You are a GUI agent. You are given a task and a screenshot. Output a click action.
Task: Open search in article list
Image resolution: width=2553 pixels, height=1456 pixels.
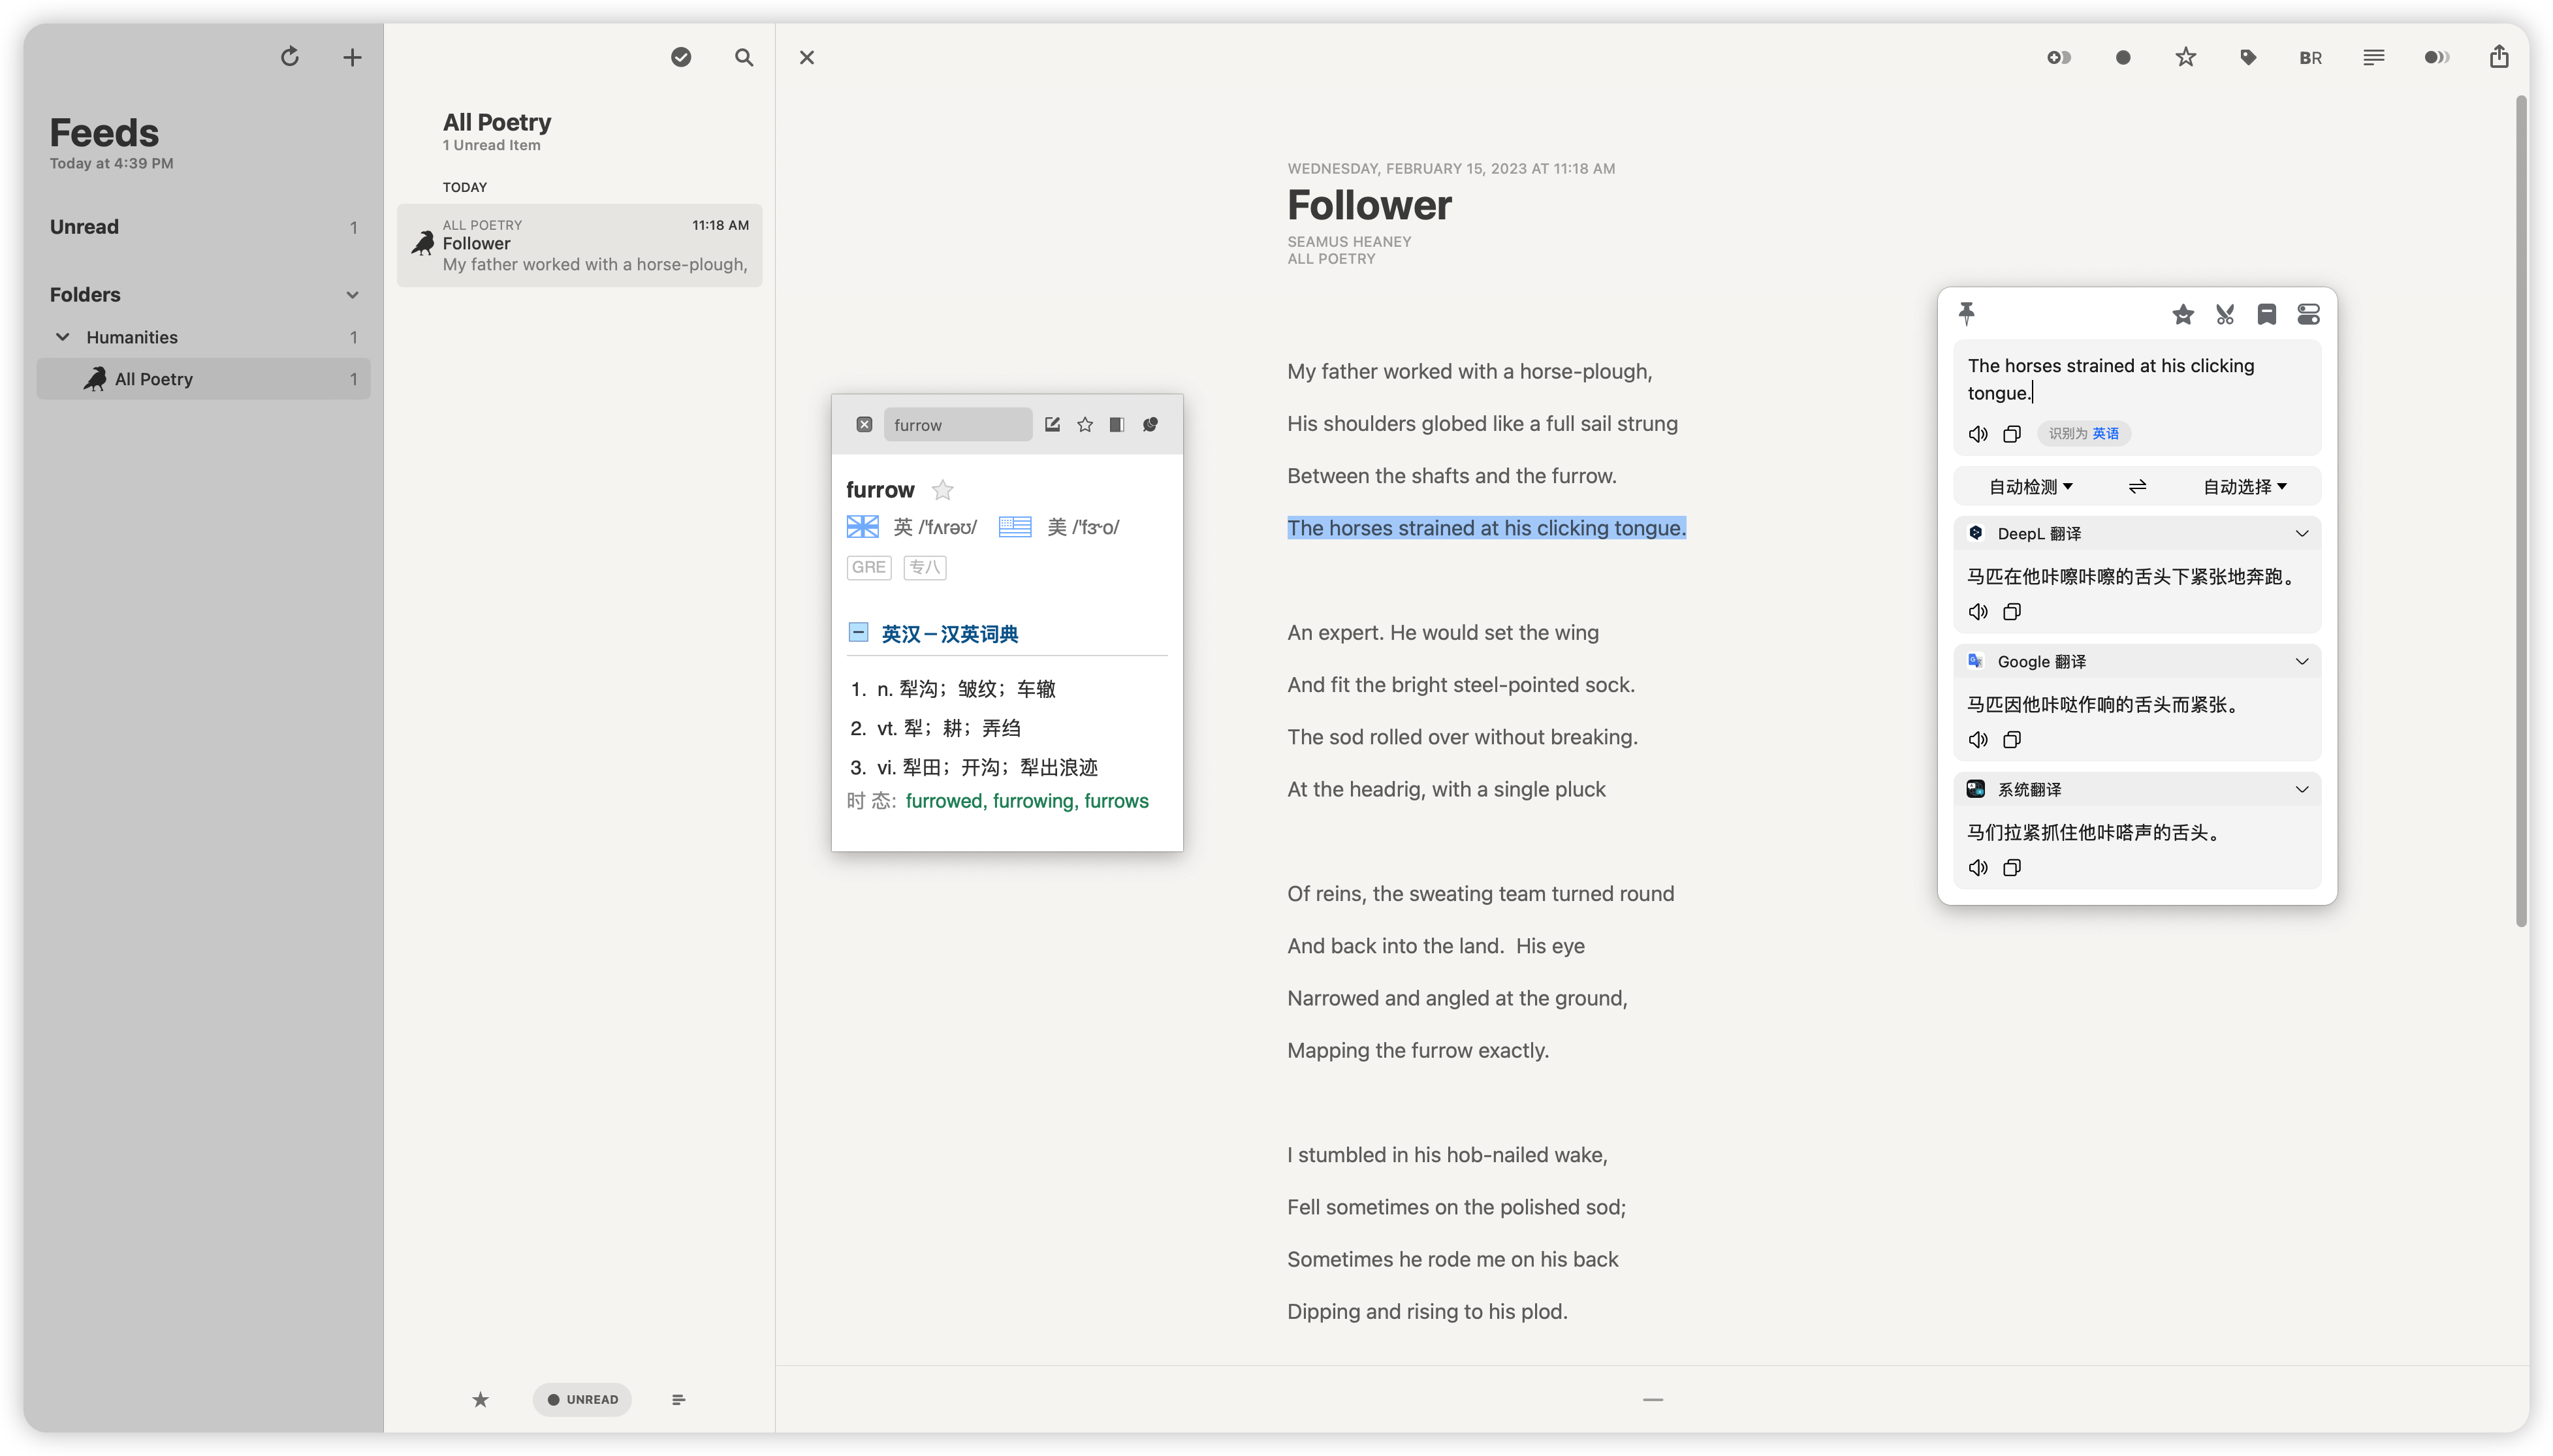744,57
